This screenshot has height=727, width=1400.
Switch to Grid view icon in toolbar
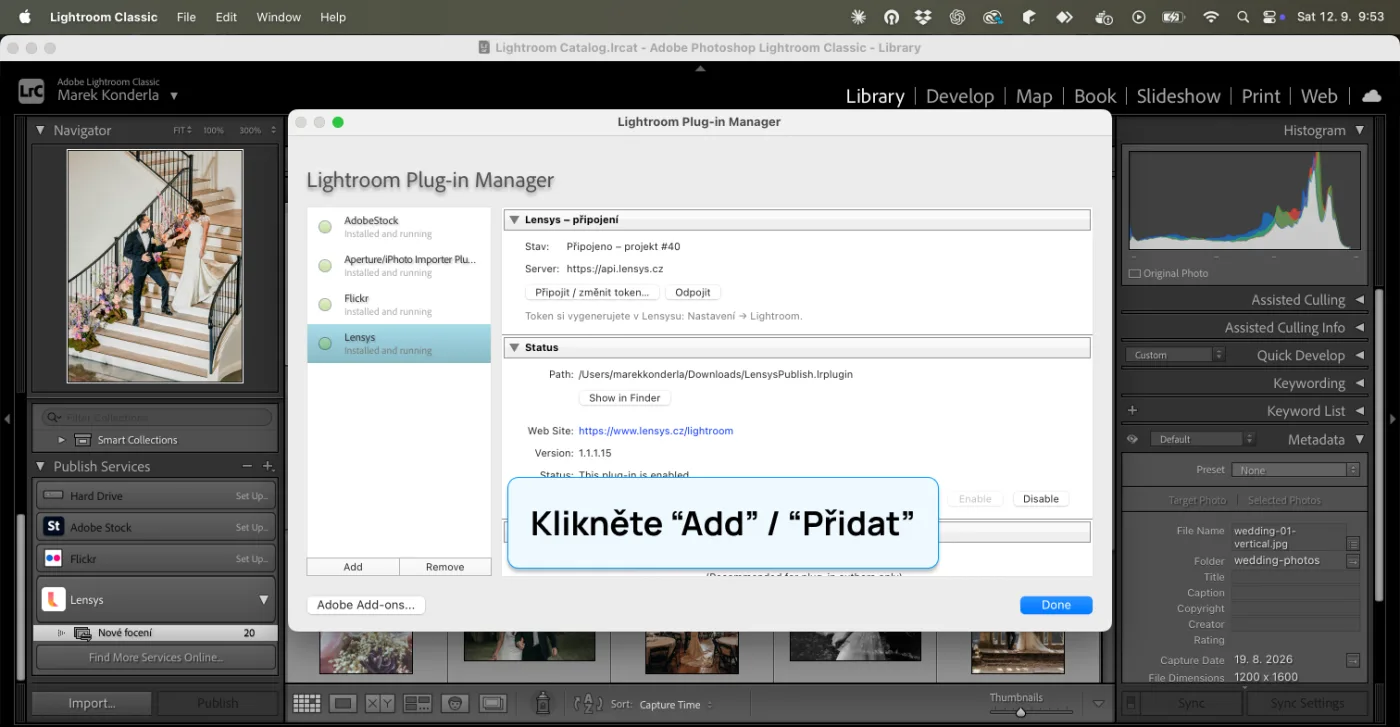pyautogui.click(x=306, y=704)
